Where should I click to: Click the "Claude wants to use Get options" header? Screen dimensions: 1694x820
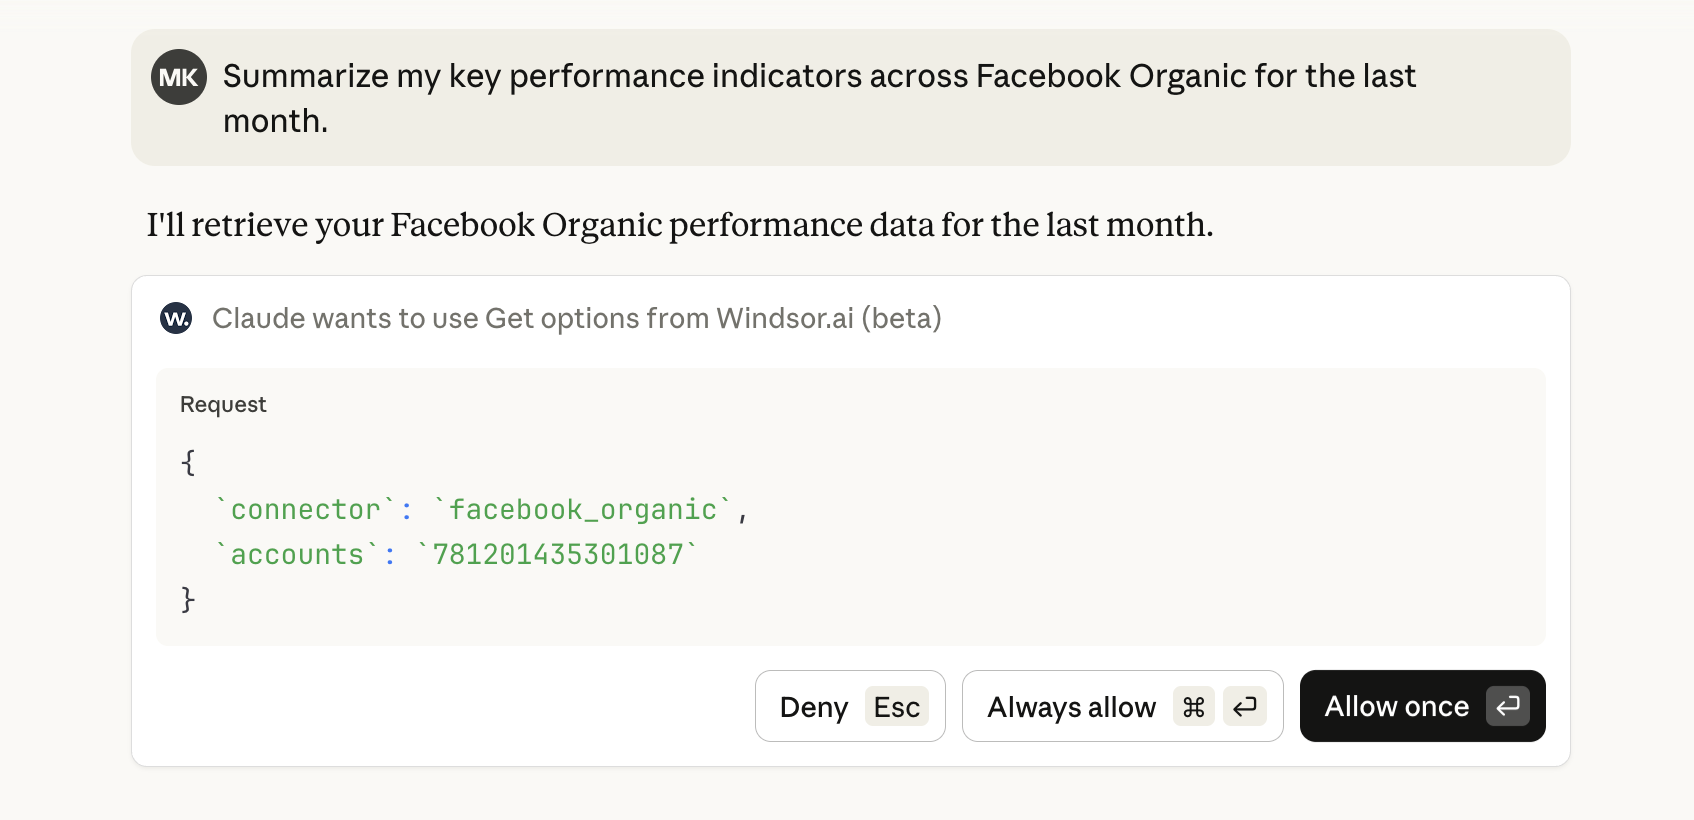pyautogui.click(x=576, y=318)
